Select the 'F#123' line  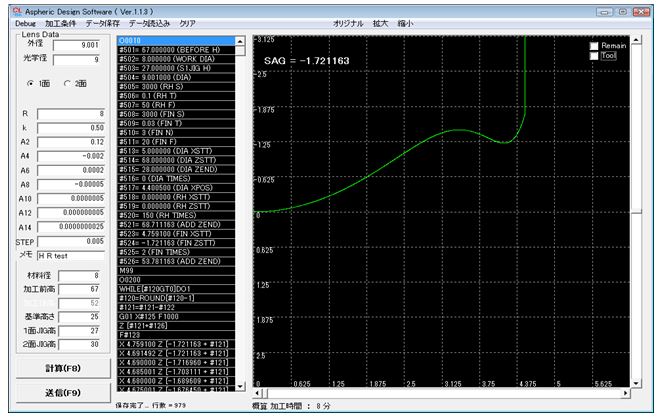tap(176, 335)
